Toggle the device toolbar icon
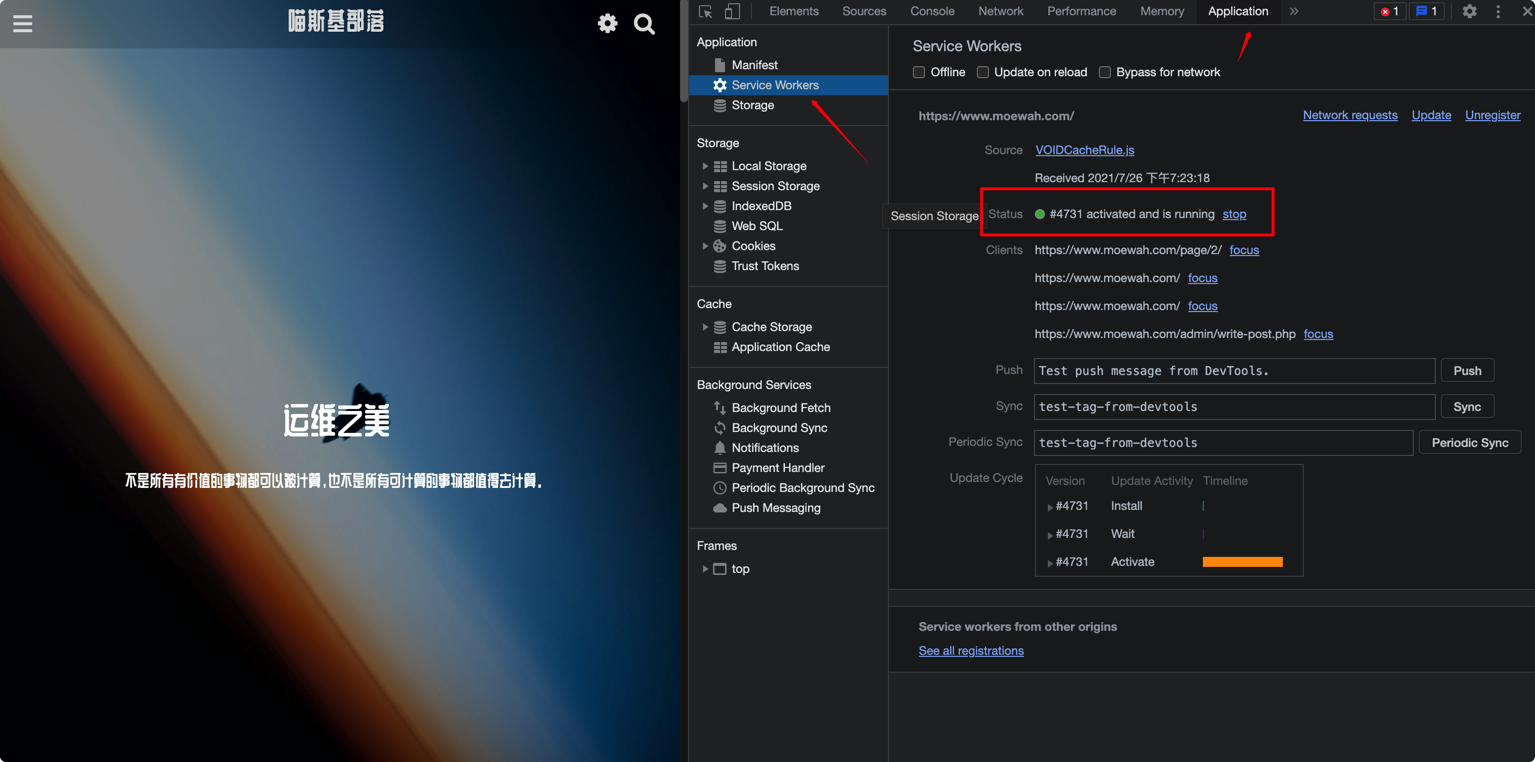 732,12
